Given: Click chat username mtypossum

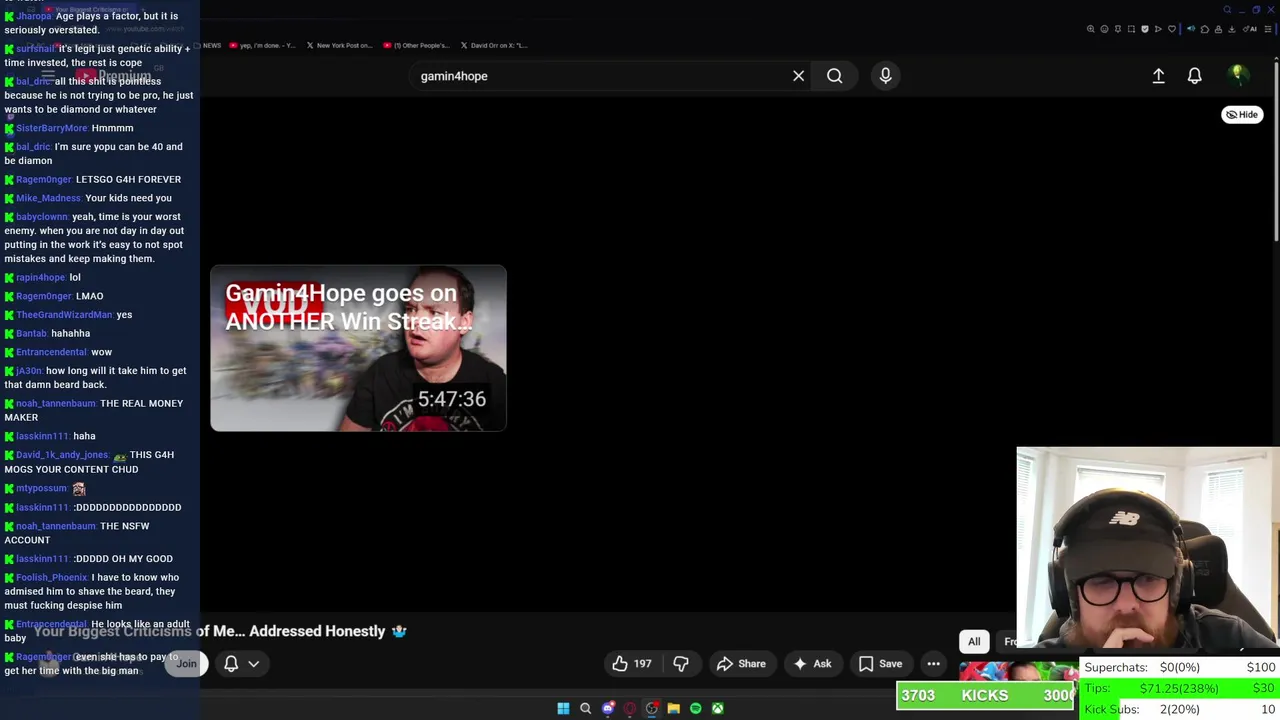Looking at the screenshot, I should (x=41, y=488).
